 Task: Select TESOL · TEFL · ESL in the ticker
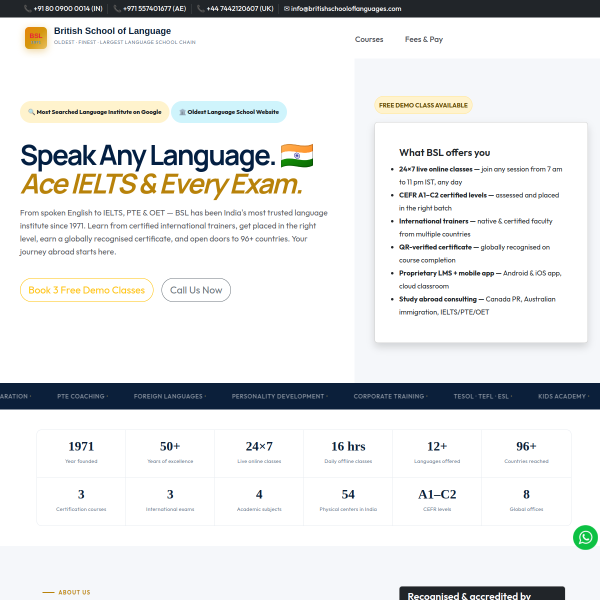tap(481, 396)
